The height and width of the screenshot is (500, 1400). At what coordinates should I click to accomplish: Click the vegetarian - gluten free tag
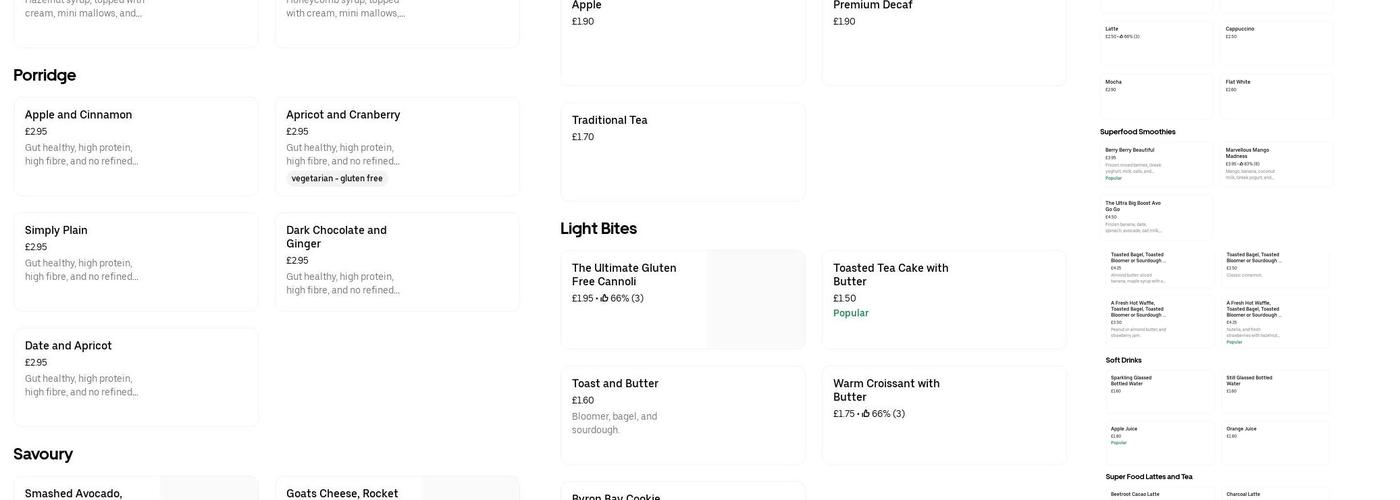[337, 179]
